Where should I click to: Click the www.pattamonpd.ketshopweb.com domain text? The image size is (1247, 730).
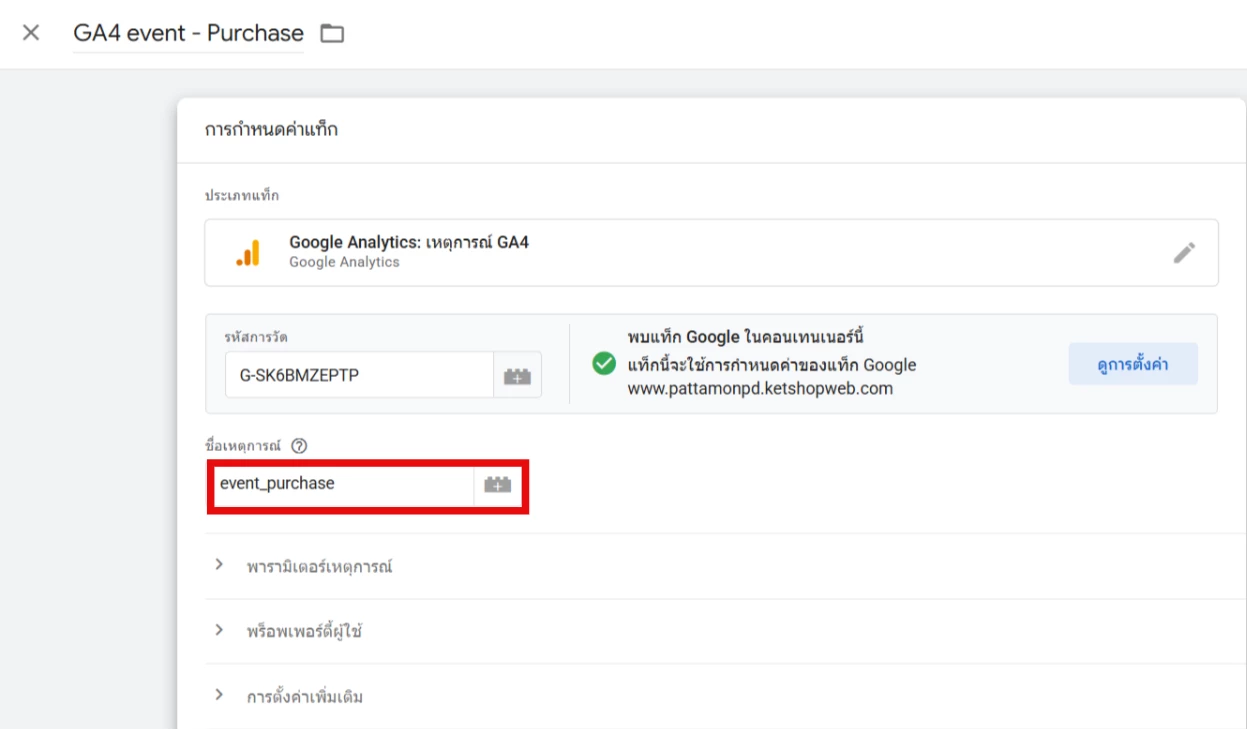pos(760,388)
